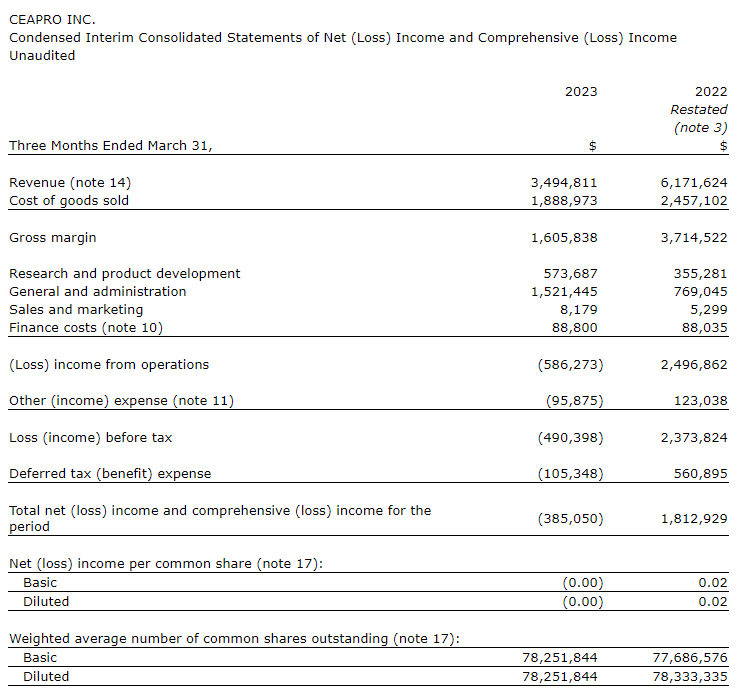Image resolution: width=755 pixels, height=700 pixels.
Task: Select deferred tax value 560,895
Action: [701, 474]
